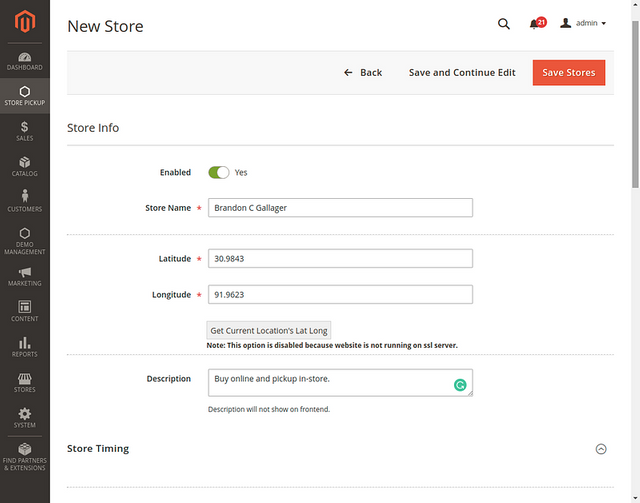The height and width of the screenshot is (503, 640).
Task: Click the Magento logo icon
Action: click(x=25, y=22)
